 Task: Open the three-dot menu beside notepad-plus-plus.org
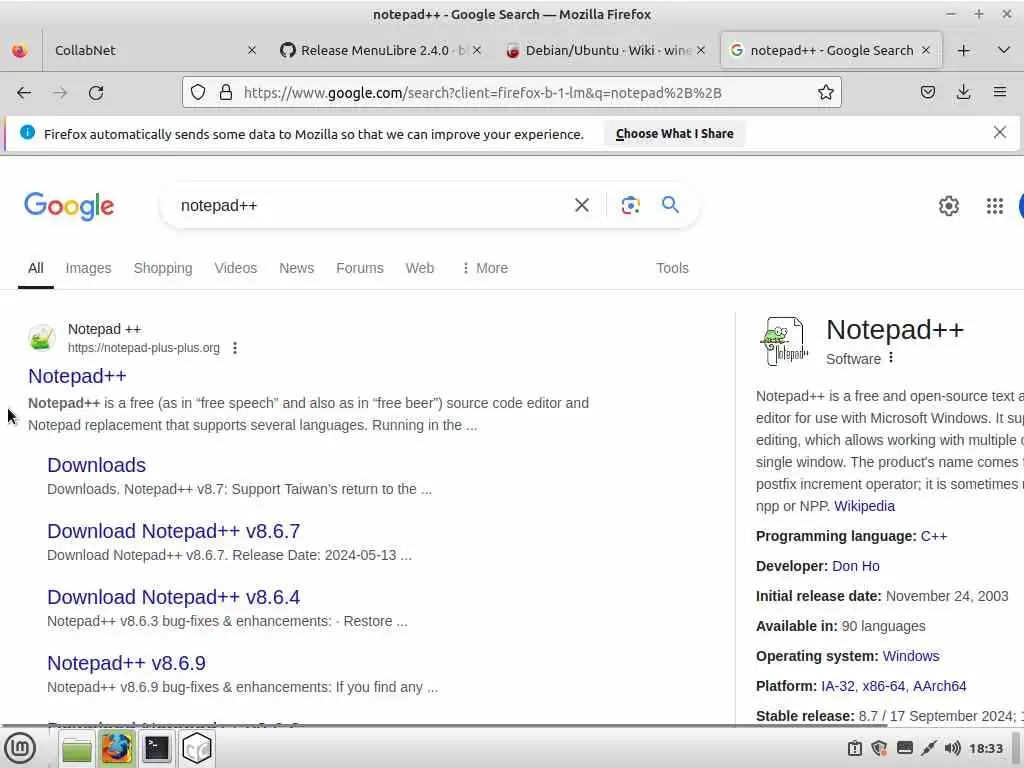(234, 348)
